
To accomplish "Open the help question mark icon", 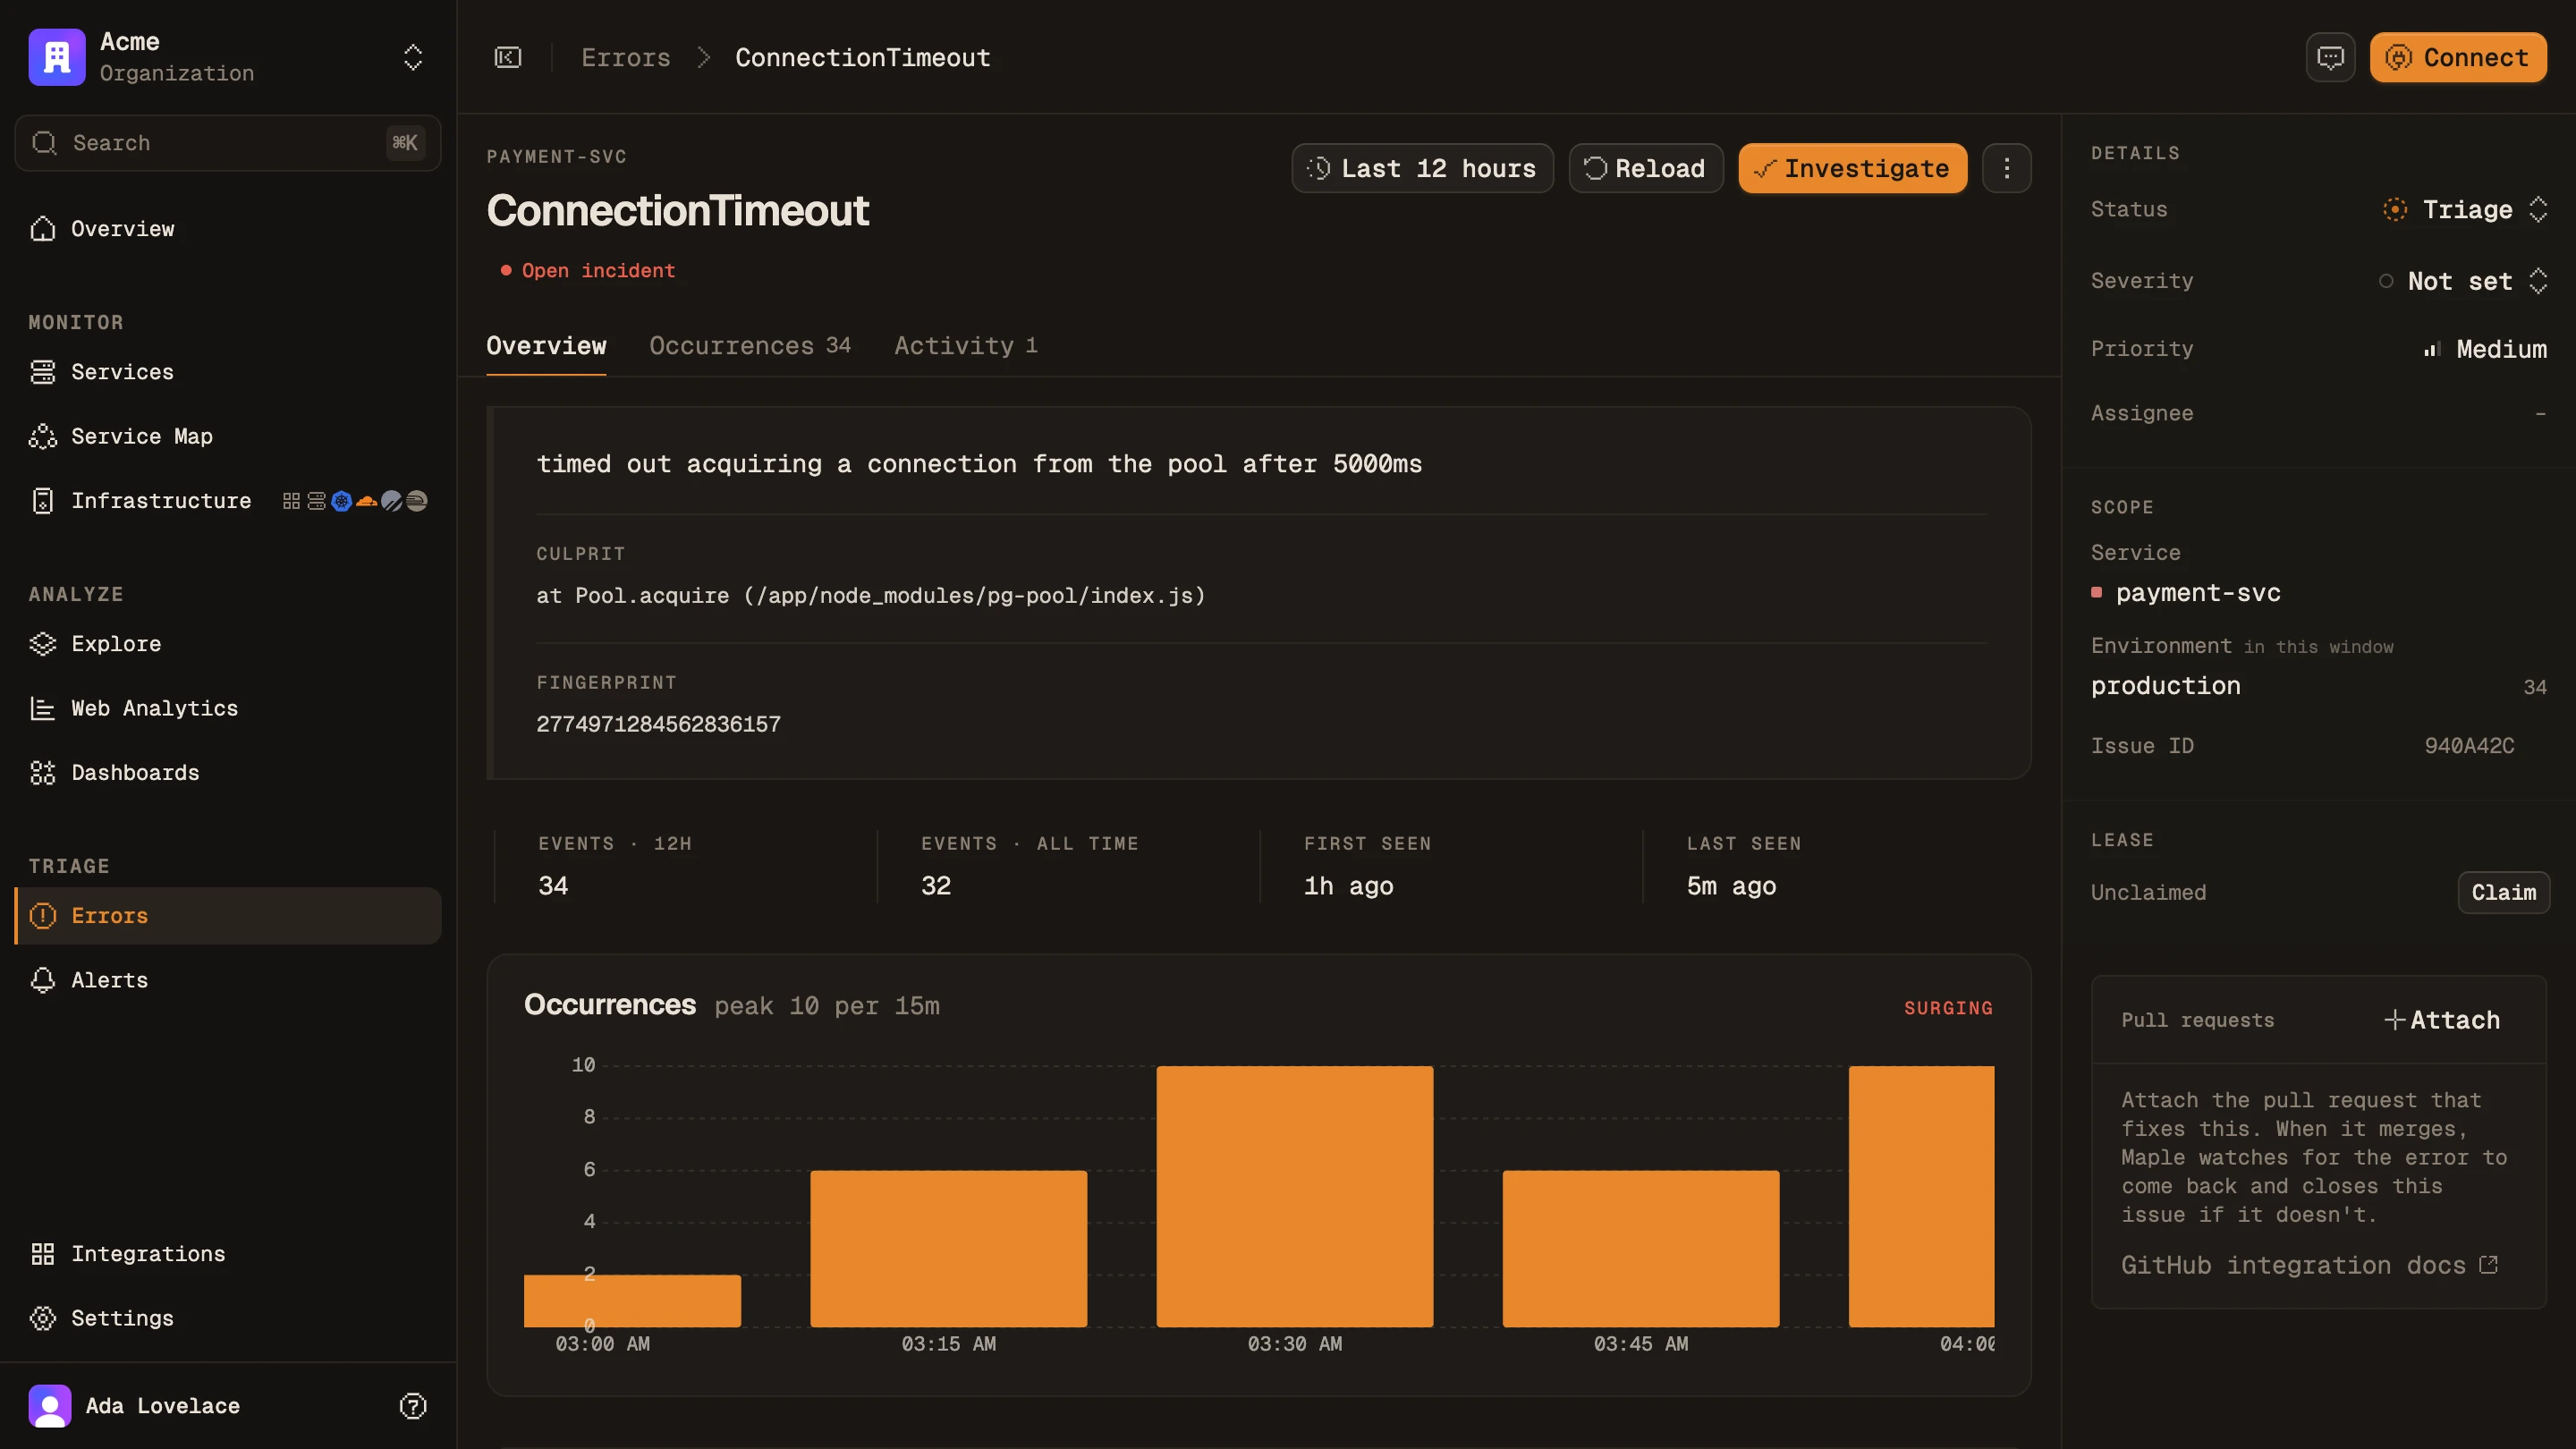I will click(413, 1406).
